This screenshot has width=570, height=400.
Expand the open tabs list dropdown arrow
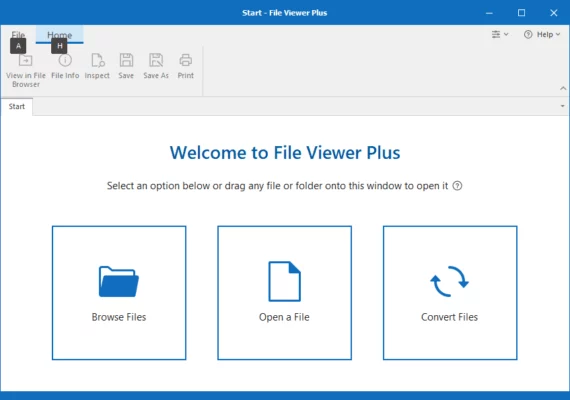(562, 106)
